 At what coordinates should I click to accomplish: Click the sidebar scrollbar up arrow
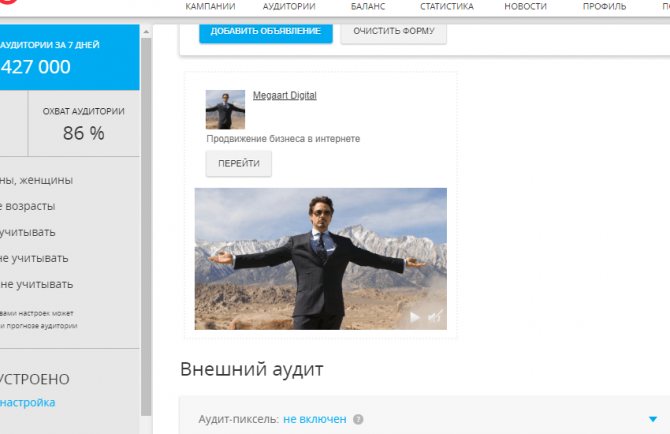pos(146,32)
